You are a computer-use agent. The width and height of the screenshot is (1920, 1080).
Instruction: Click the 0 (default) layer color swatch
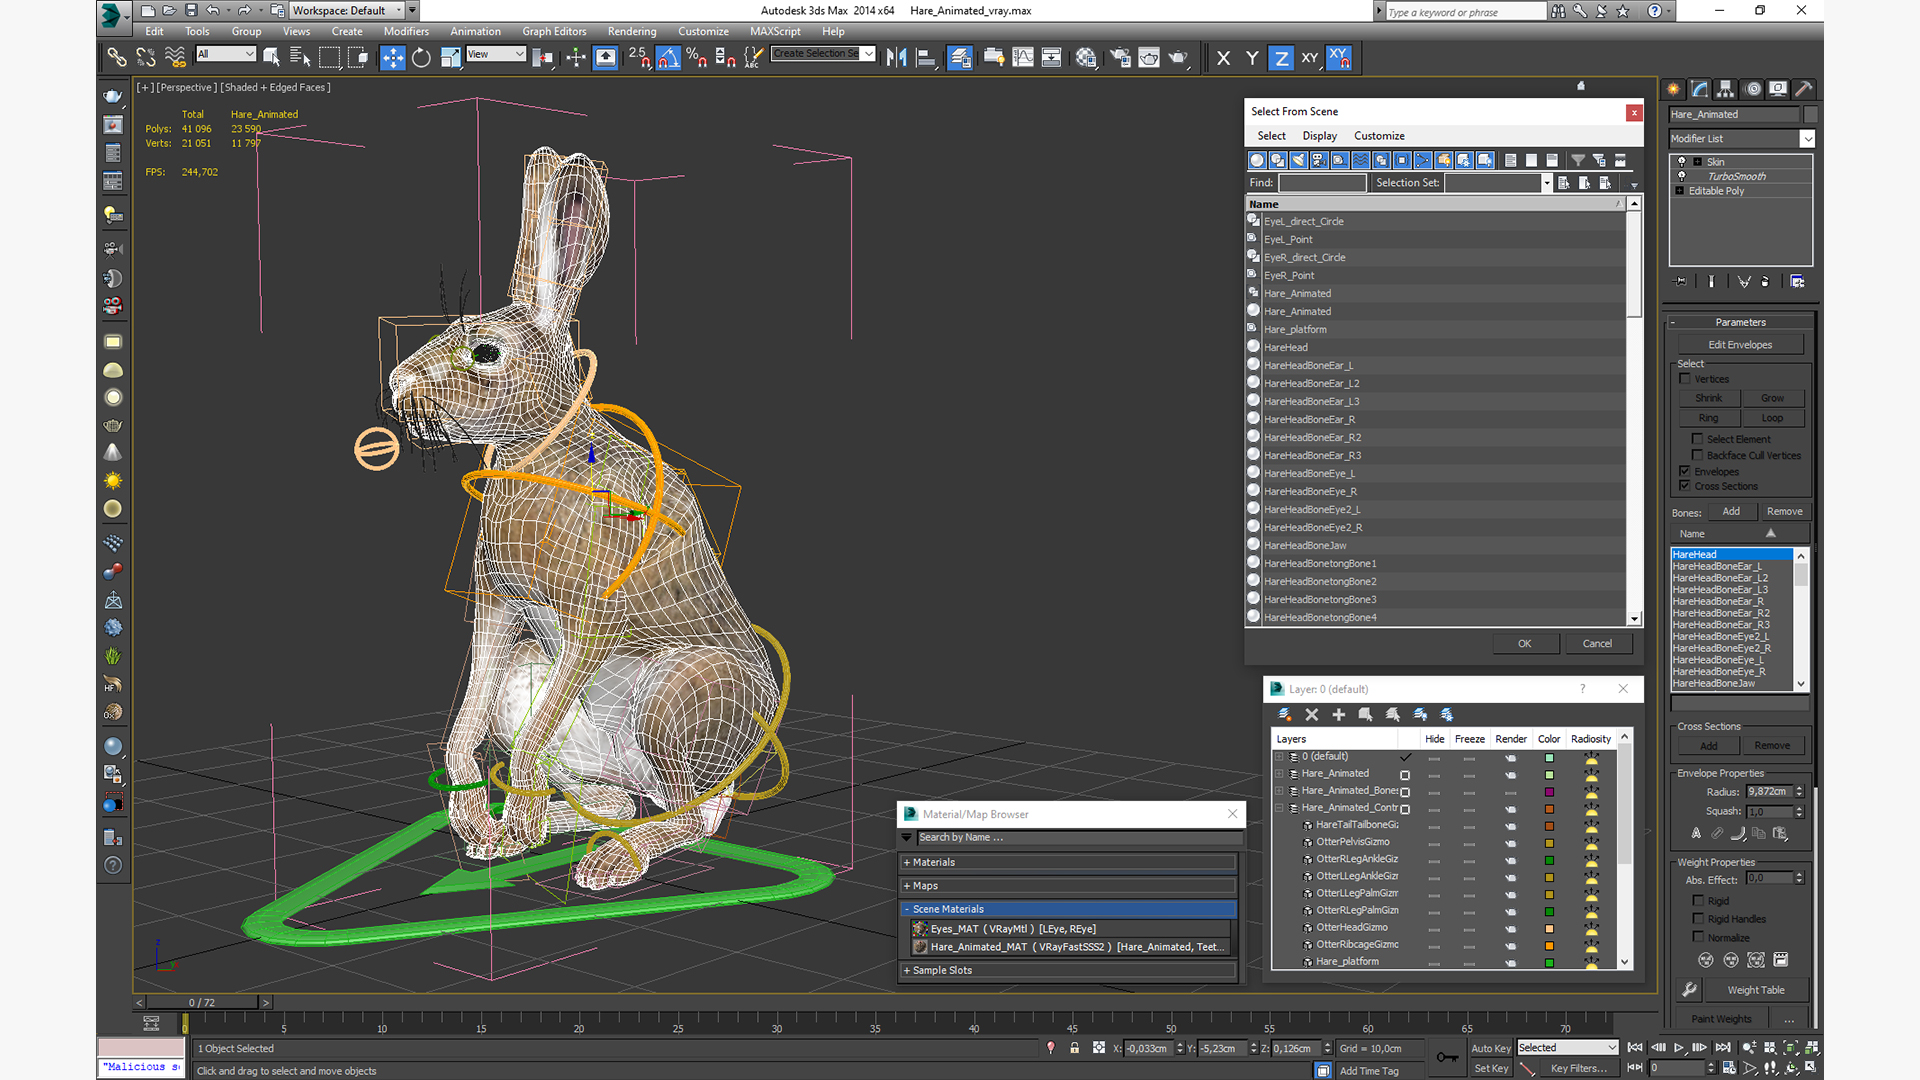tap(1549, 758)
